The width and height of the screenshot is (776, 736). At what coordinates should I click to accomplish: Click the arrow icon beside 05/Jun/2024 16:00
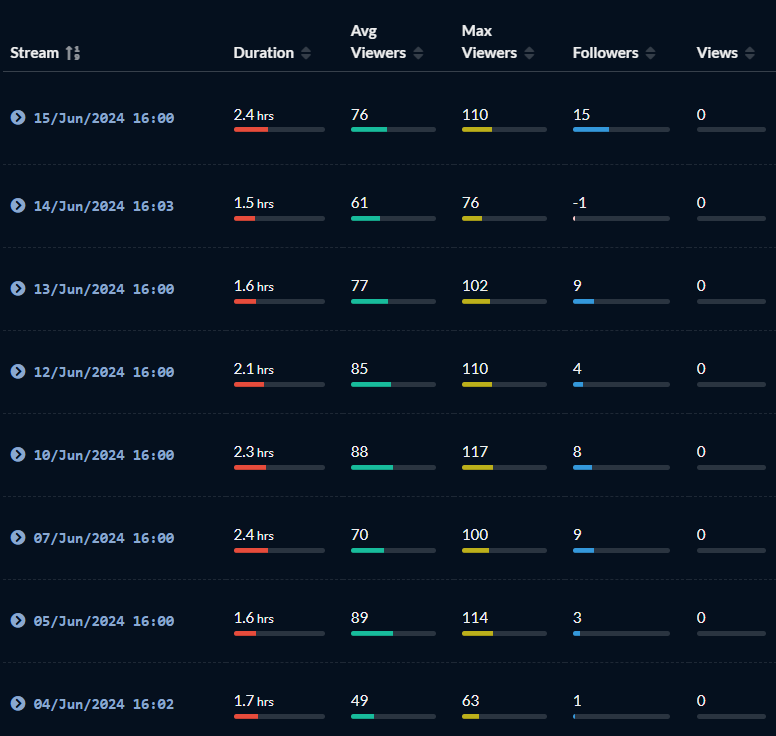pos(17,621)
